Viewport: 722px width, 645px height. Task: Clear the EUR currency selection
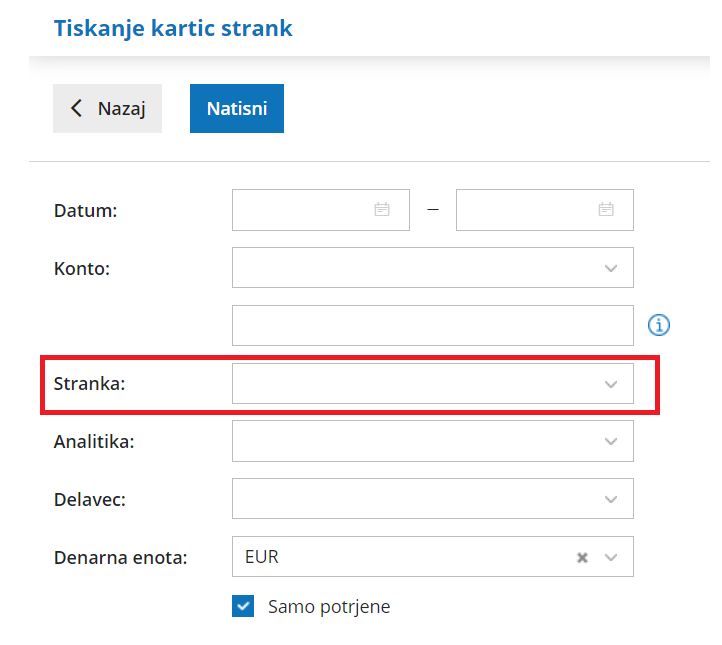point(582,558)
